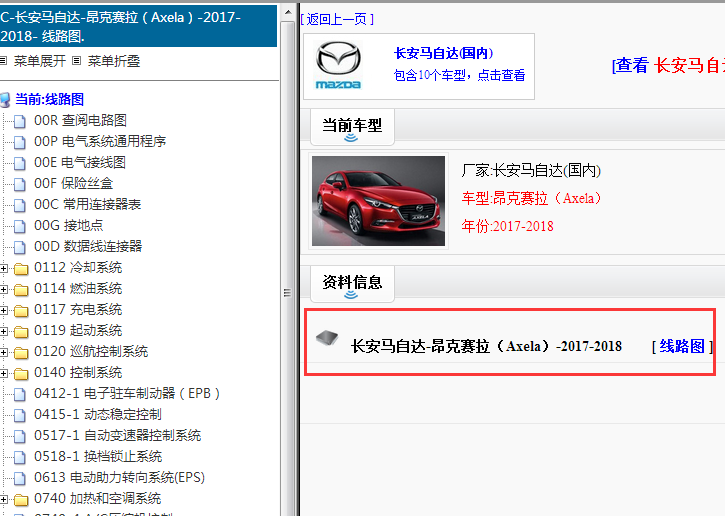Click the page icon beside 00F 保险丝盒
The width and height of the screenshot is (725, 516).
click(19, 184)
